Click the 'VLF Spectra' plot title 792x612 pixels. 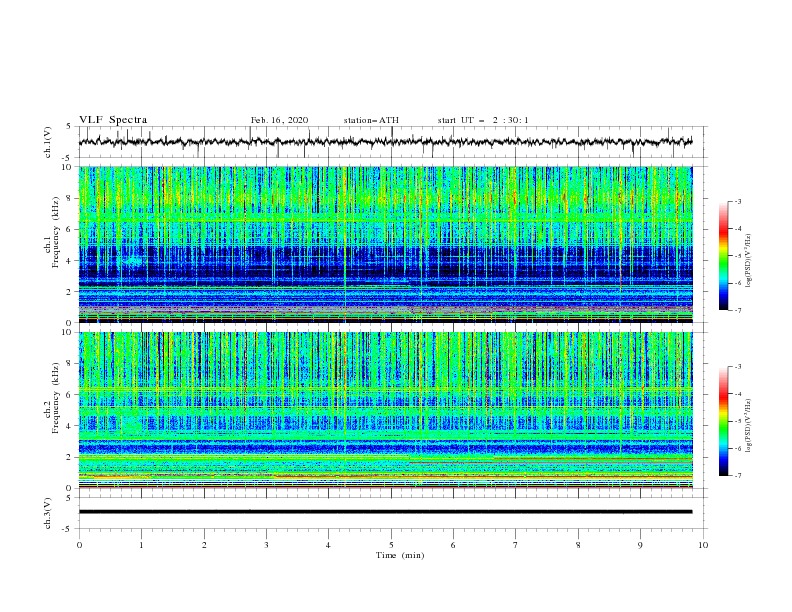click(x=113, y=120)
